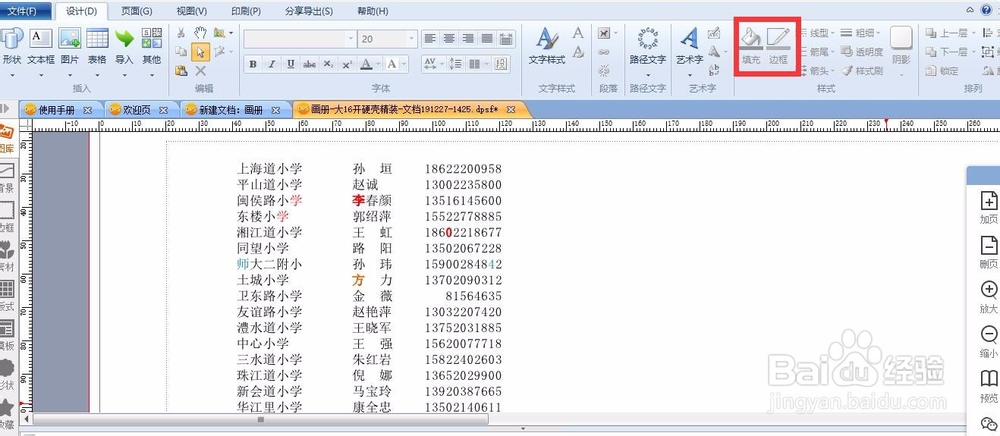This screenshot has width=1000, height=436.
Task: Switch to the 印刷(P) tab
Action: [x=246, y=11]
